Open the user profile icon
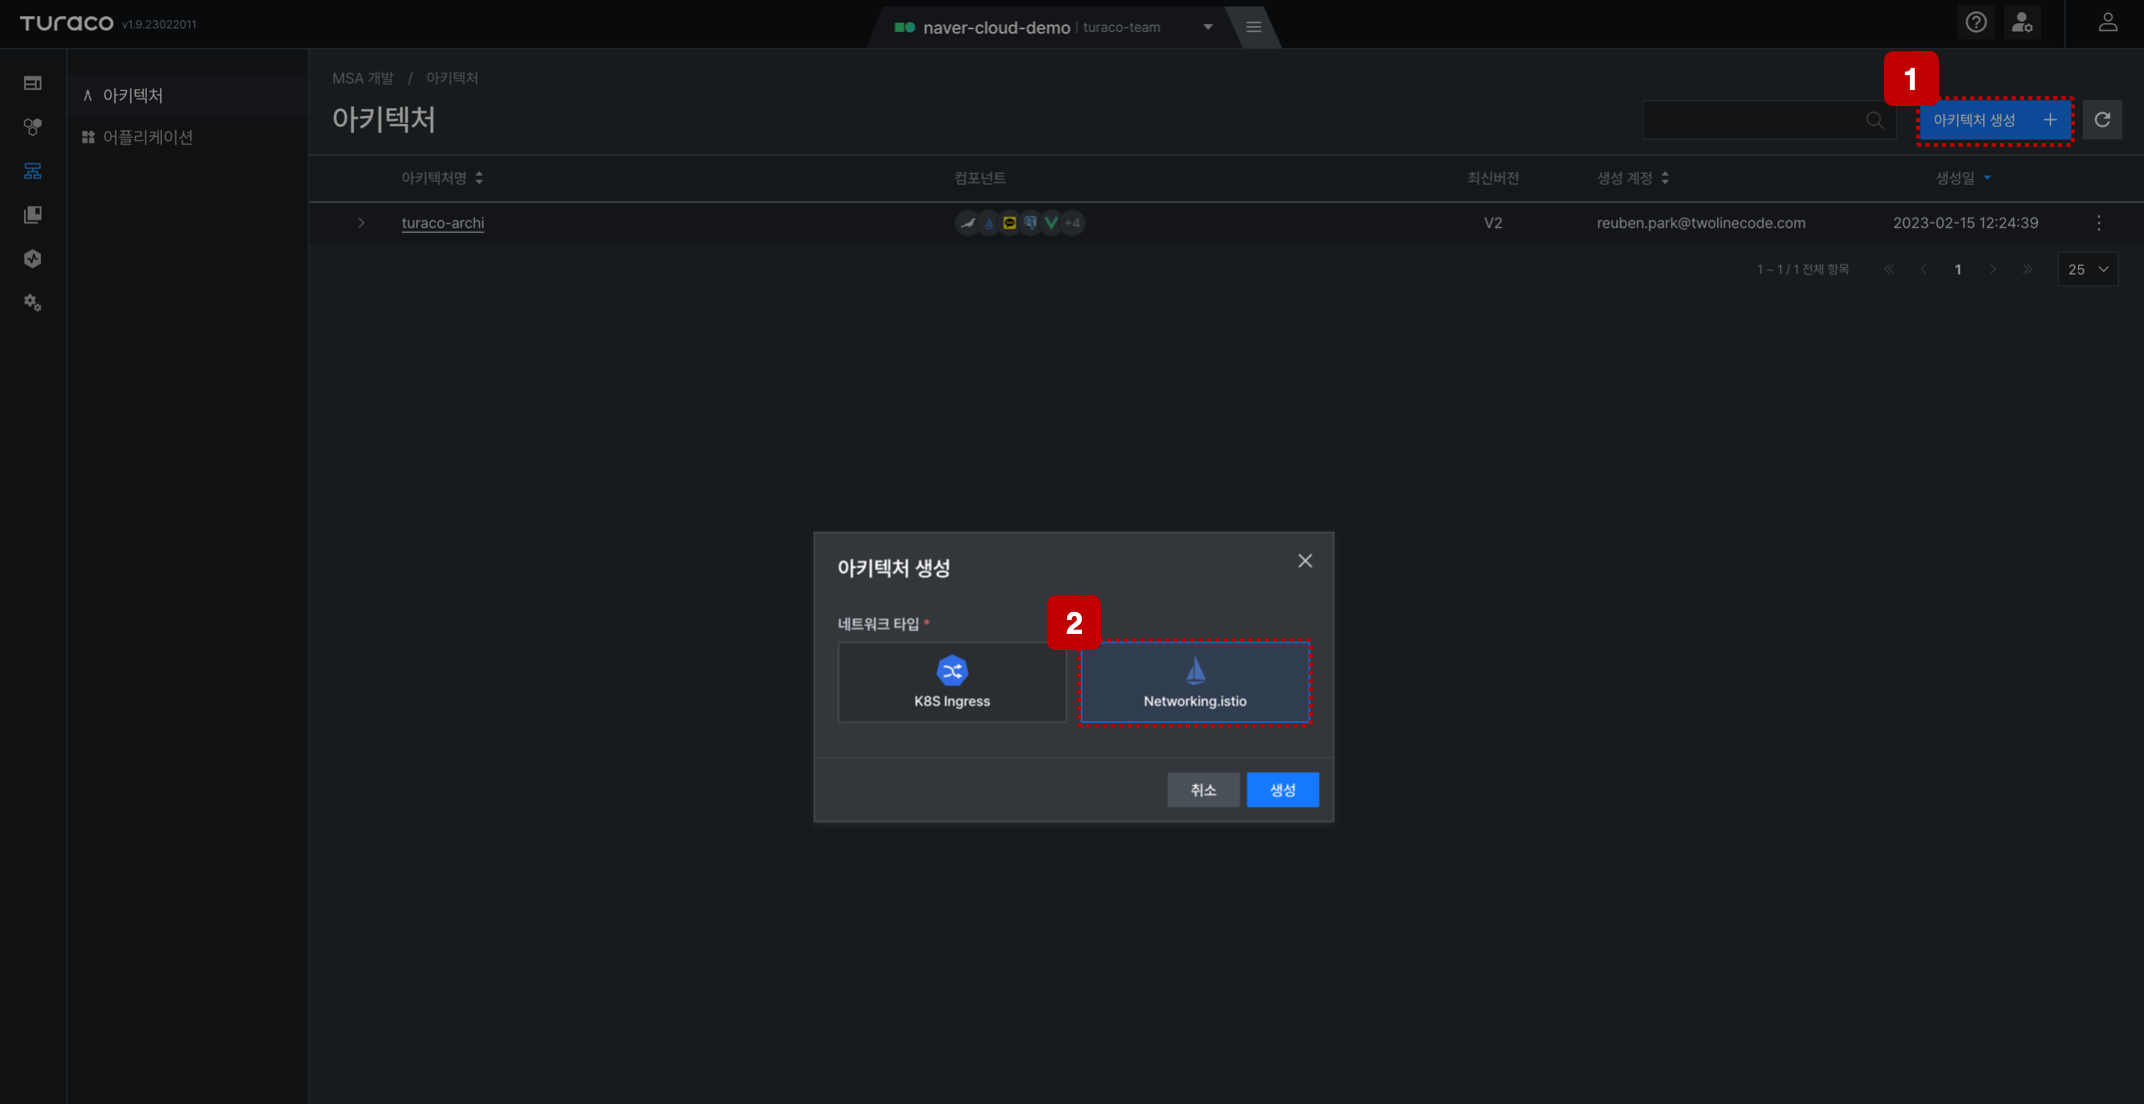The height and width of the screenshot is (1104, 2144). point(2107,22)
